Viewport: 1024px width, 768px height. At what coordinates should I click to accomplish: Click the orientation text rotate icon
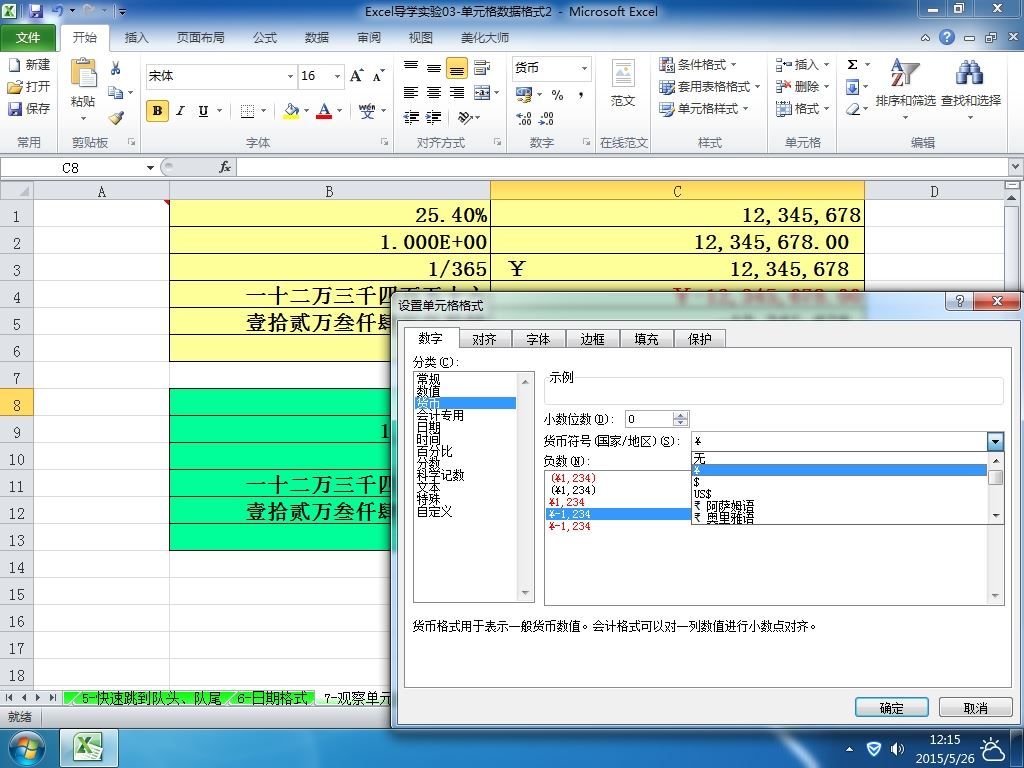pos(465,118)
